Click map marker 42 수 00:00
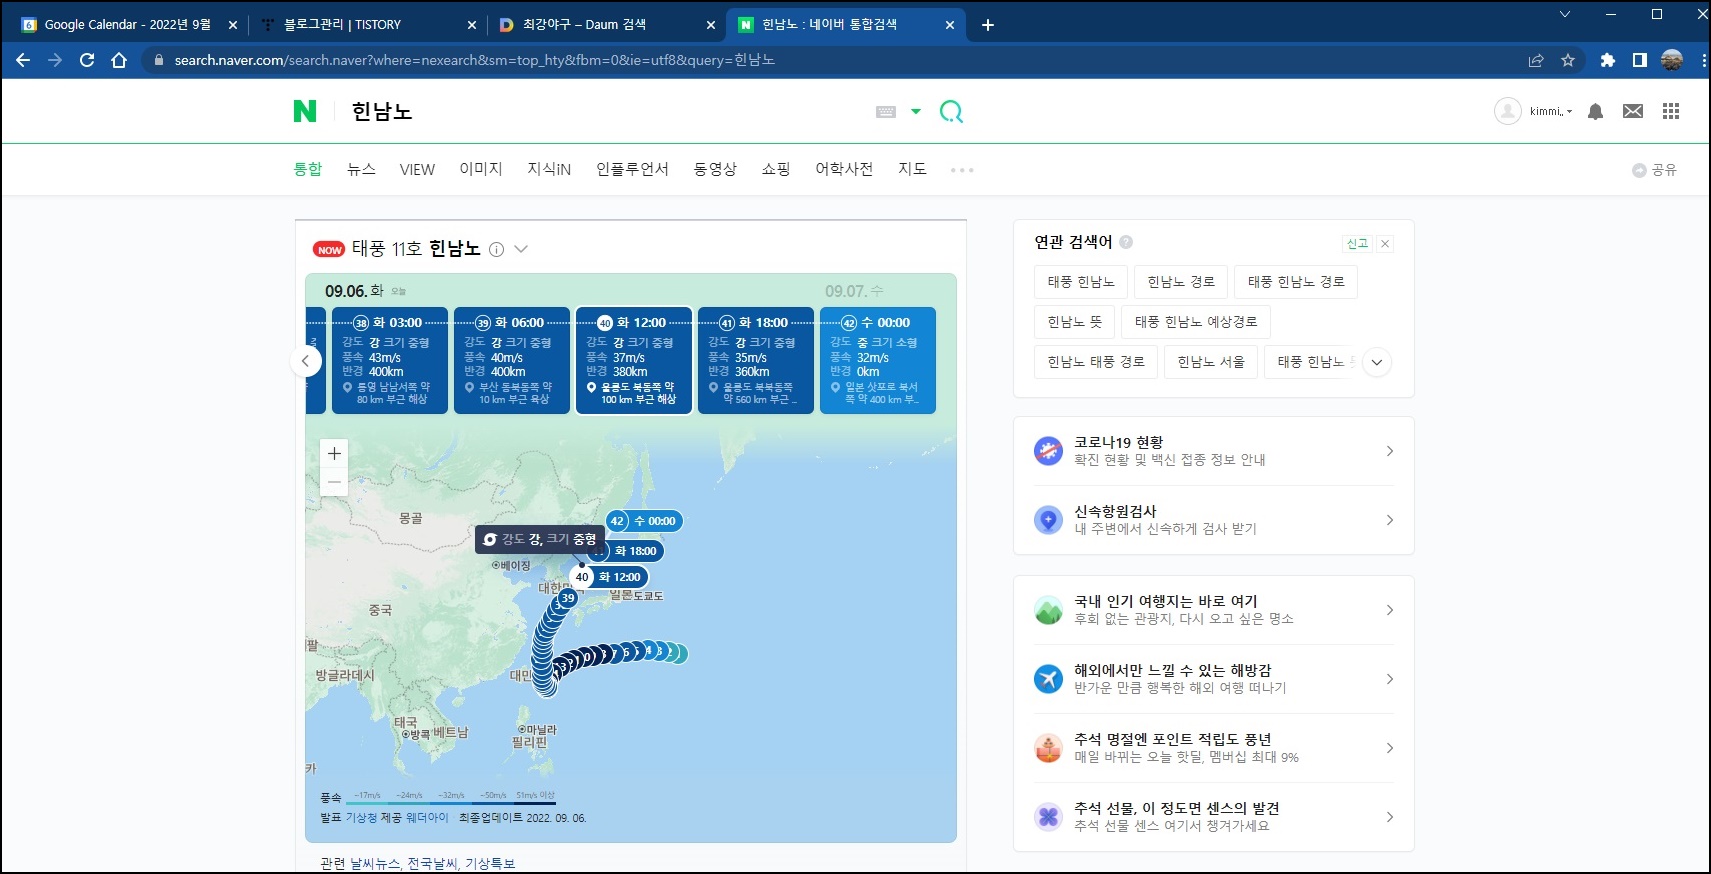1711x874 pixels. click(645, 521)
